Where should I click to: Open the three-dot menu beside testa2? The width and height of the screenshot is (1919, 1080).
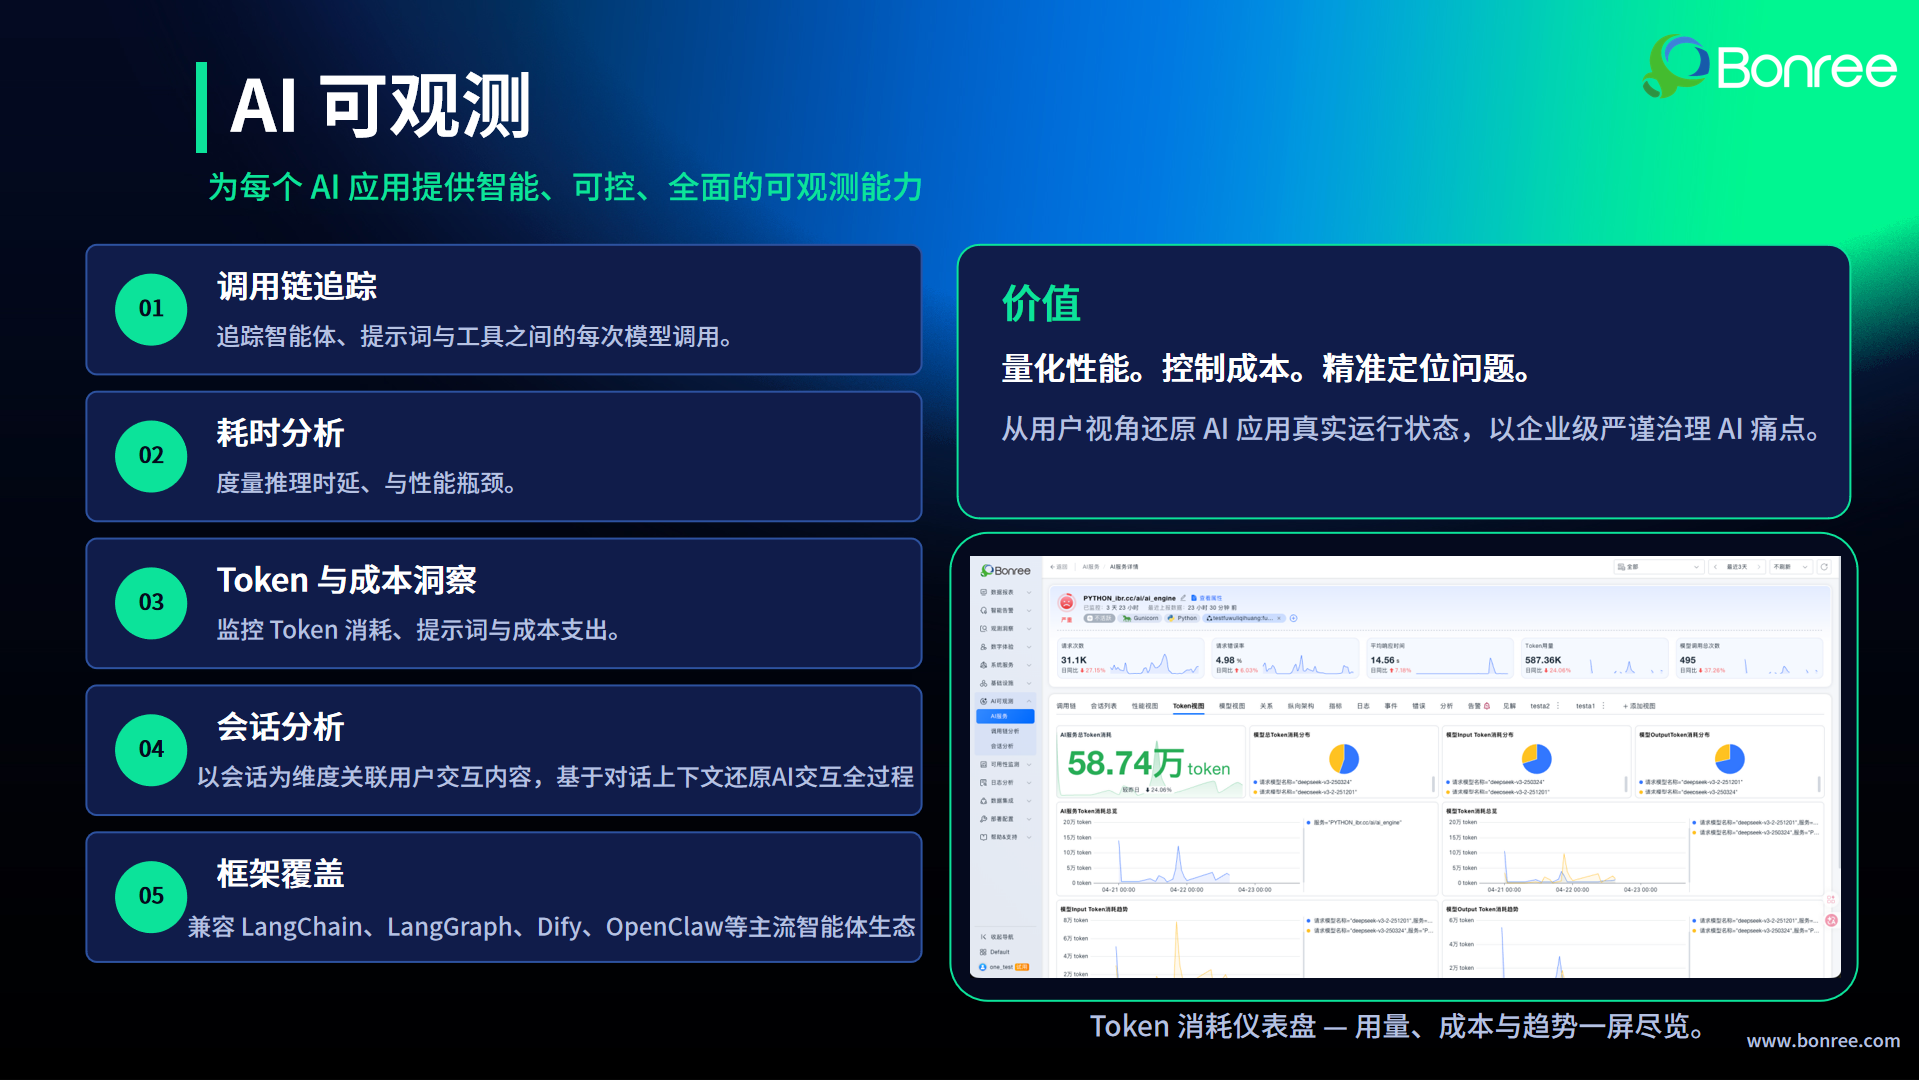pos(1558,706)
